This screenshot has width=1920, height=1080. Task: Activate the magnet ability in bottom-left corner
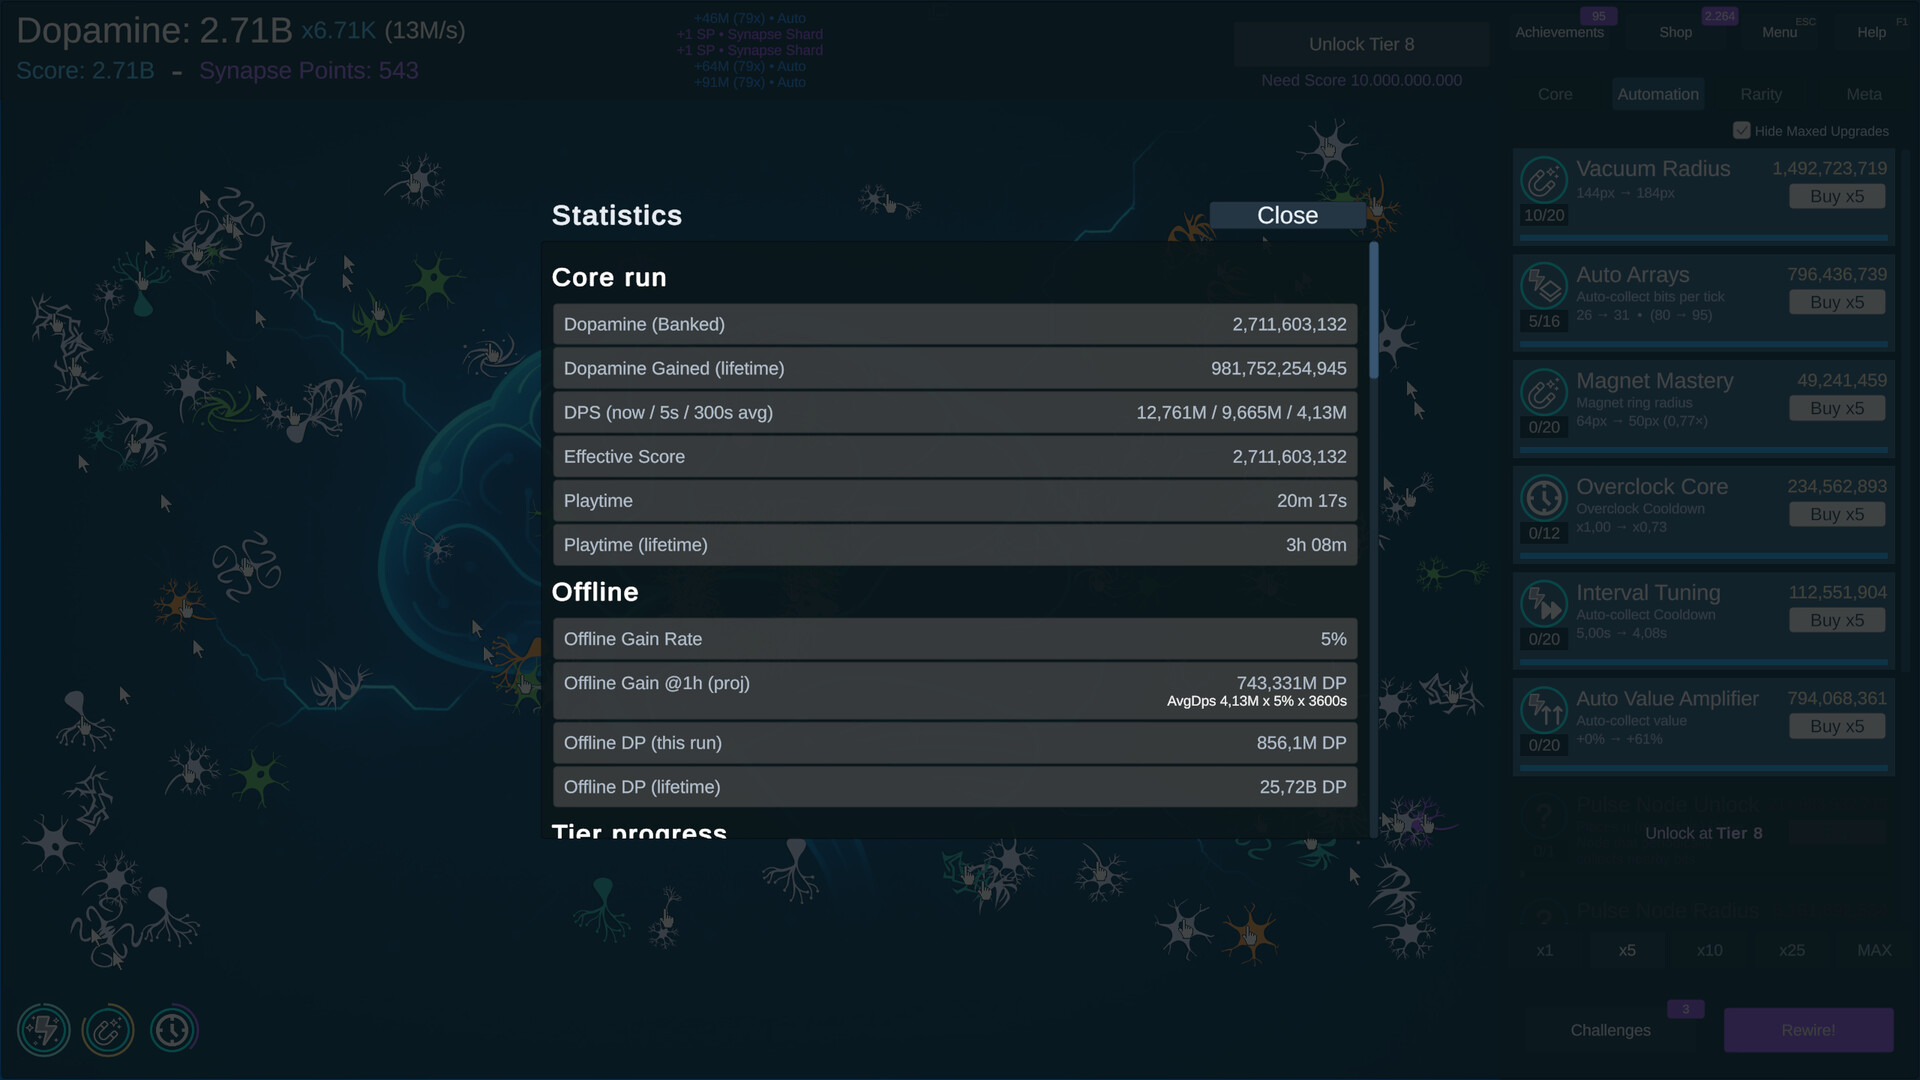pos(109,1029)
